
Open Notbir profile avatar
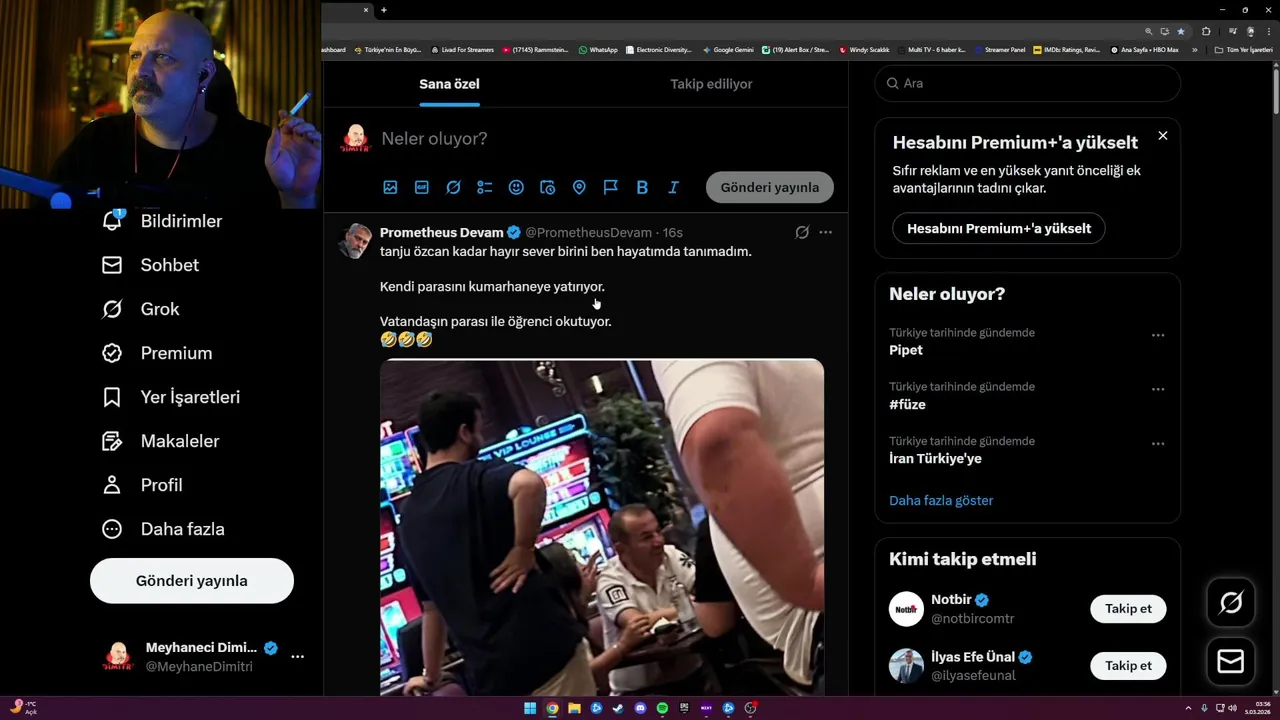click(906, 609)
